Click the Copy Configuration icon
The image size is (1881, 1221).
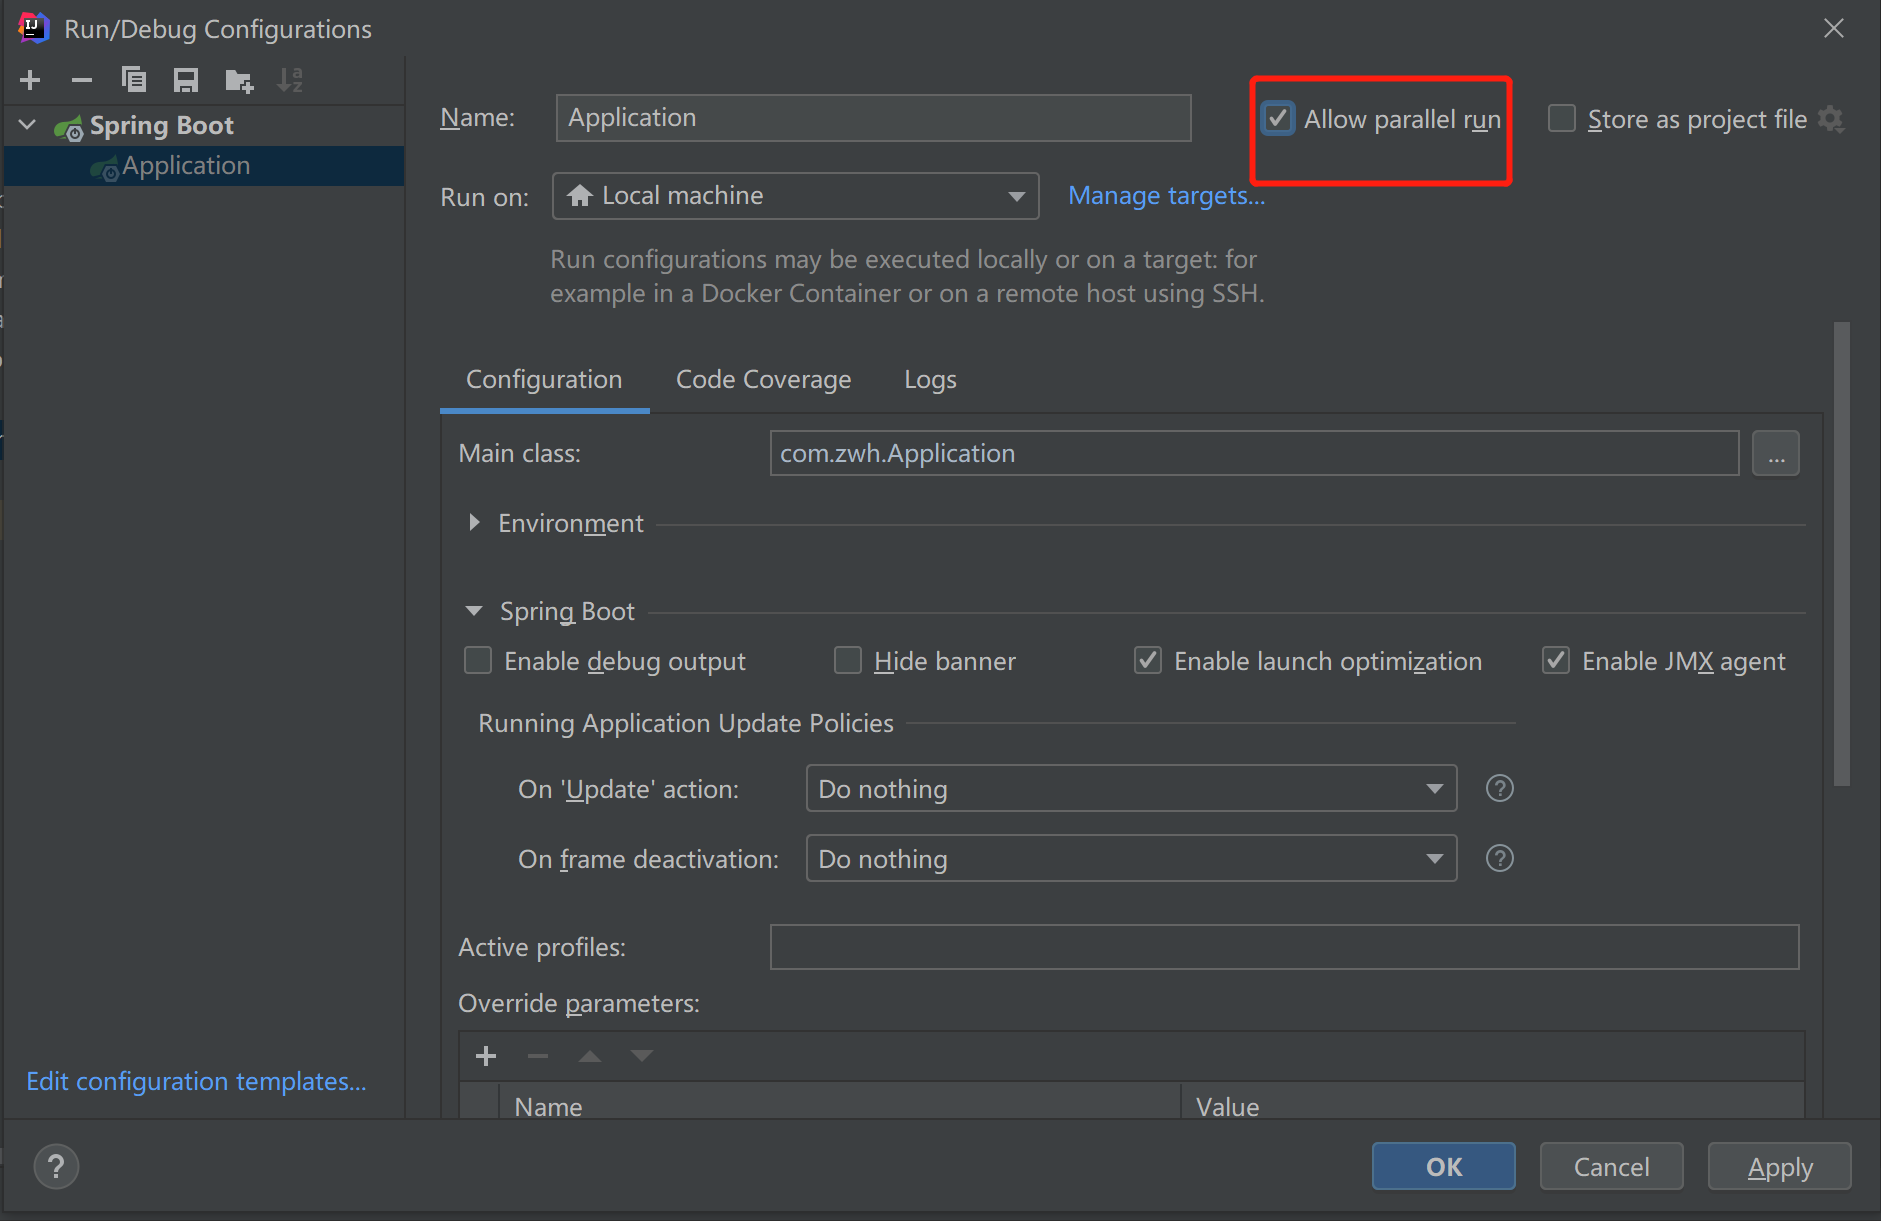134,80
